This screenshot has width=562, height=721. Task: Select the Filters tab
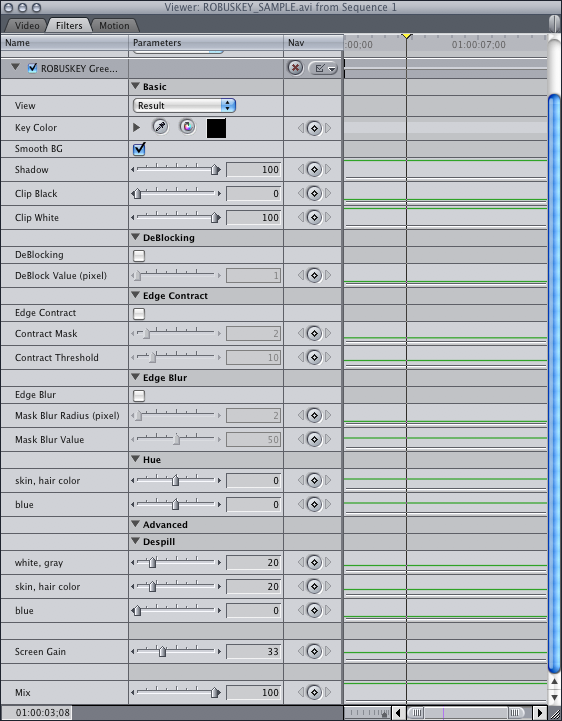tap(69, 26)
